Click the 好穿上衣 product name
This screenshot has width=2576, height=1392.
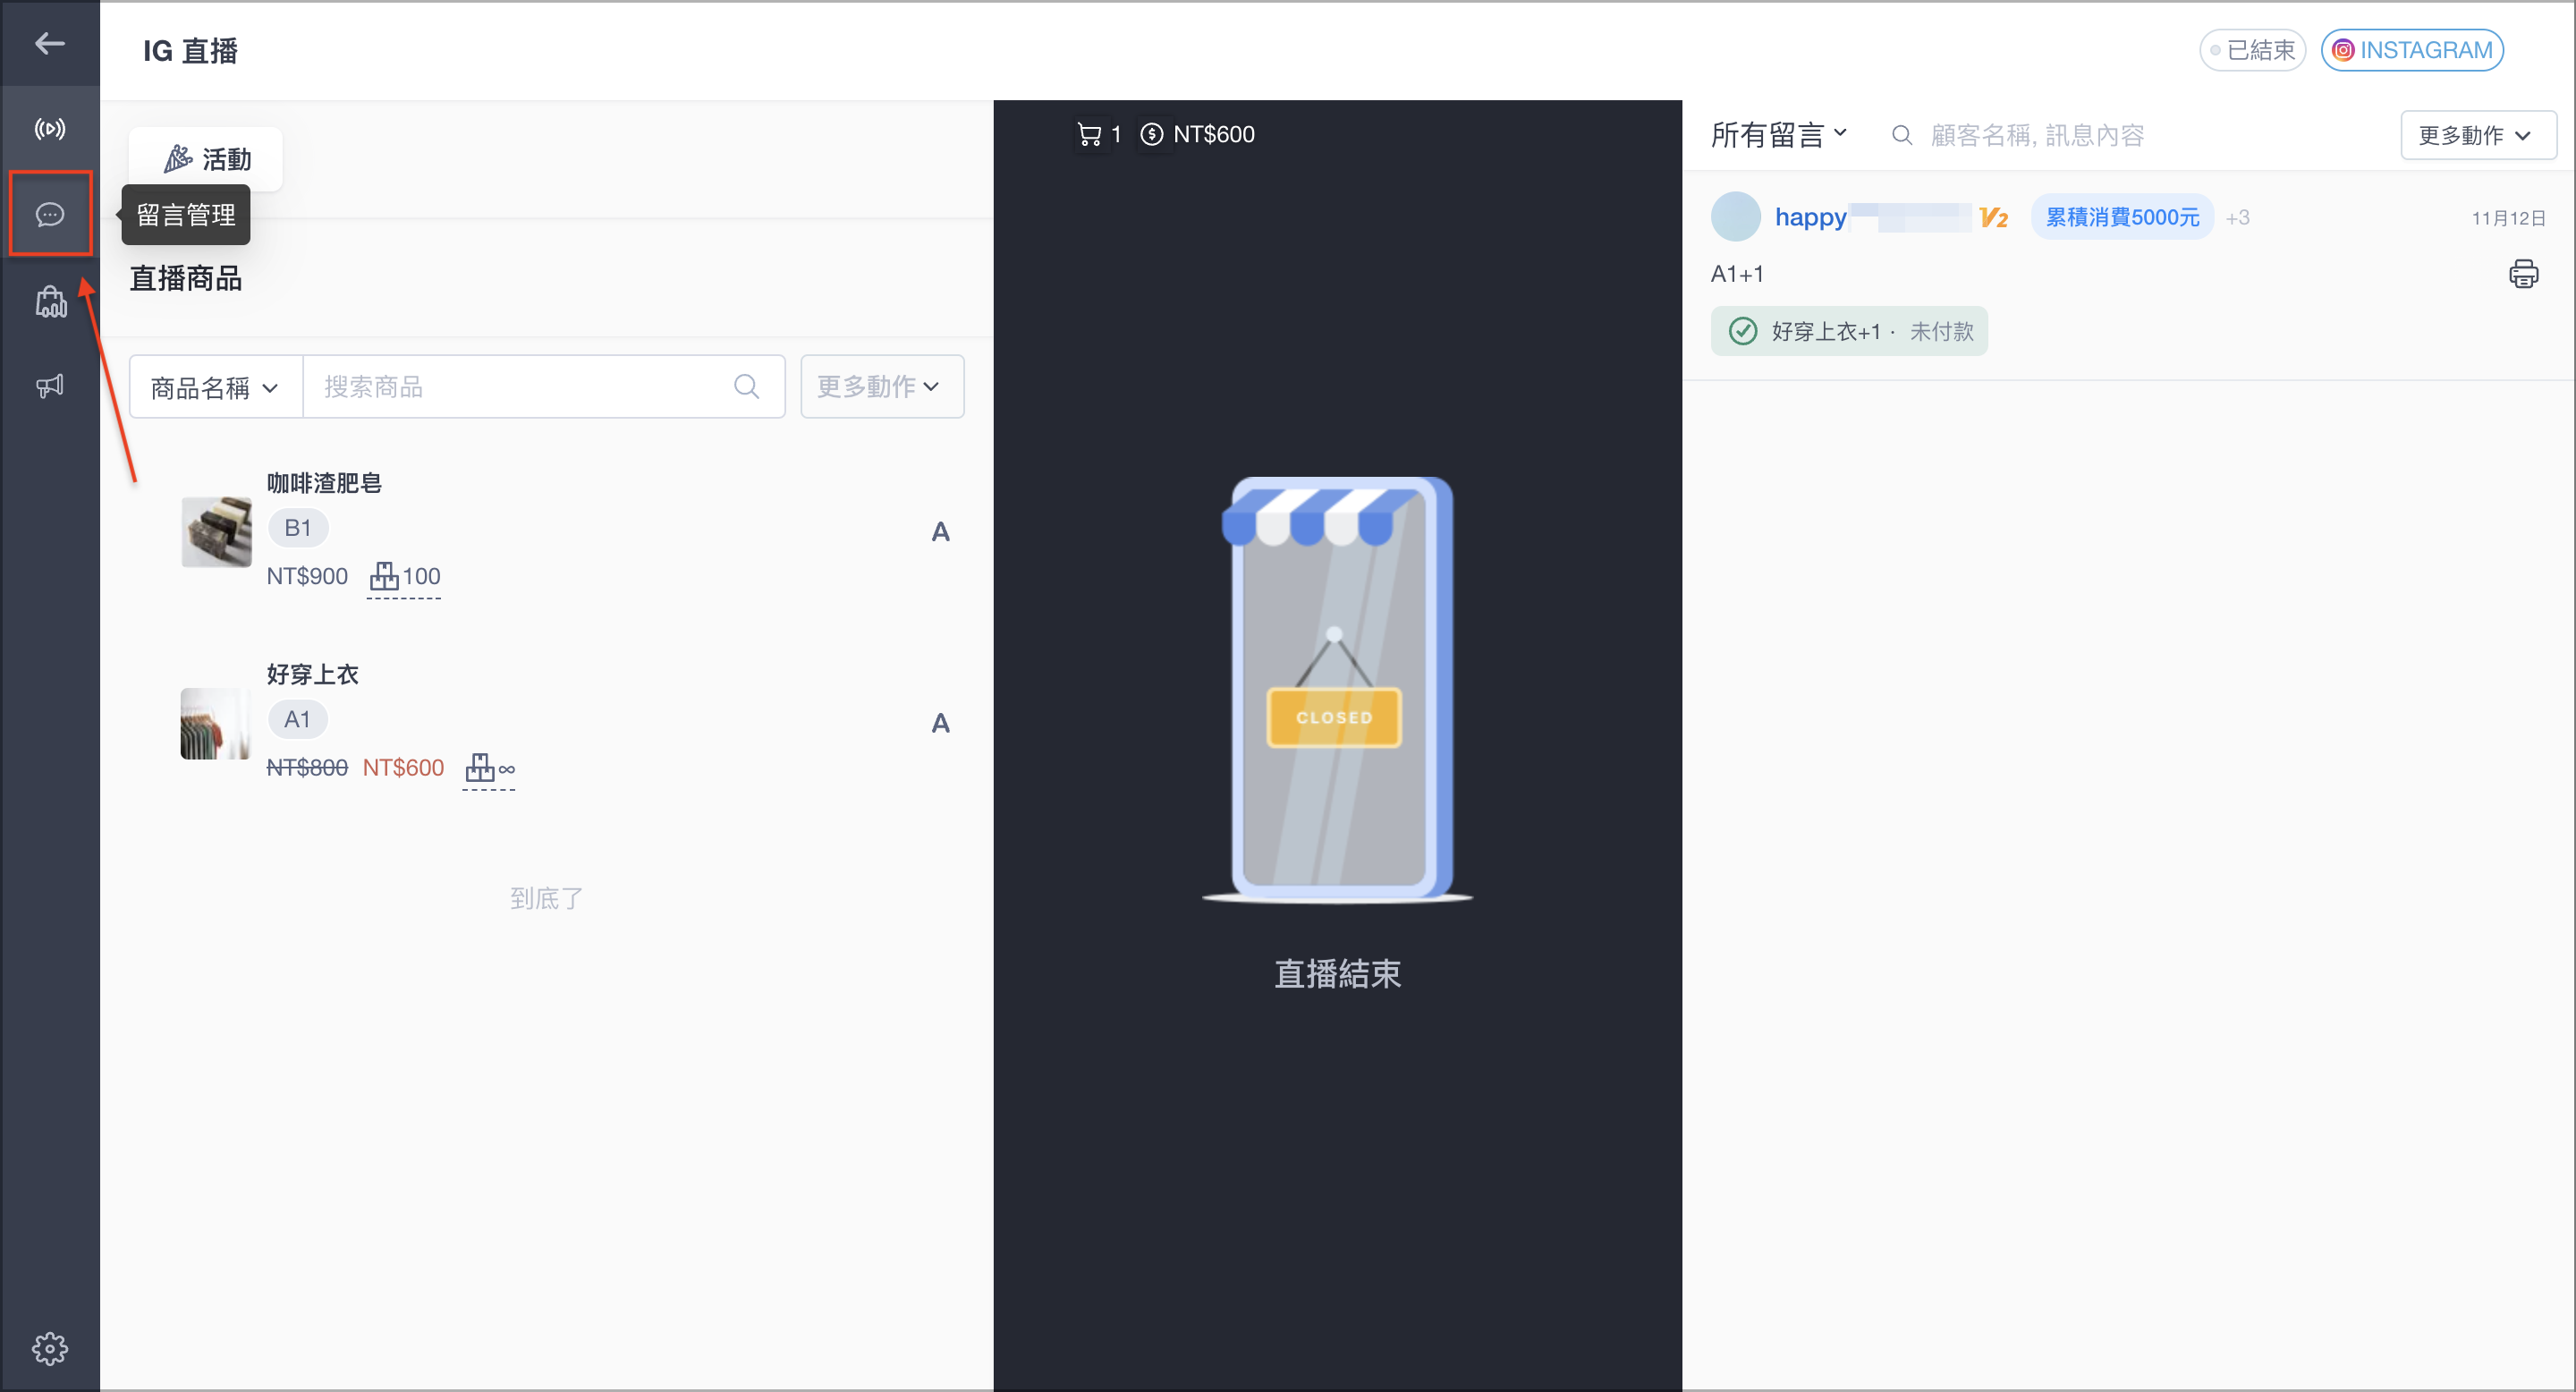(x=312, y=674)
